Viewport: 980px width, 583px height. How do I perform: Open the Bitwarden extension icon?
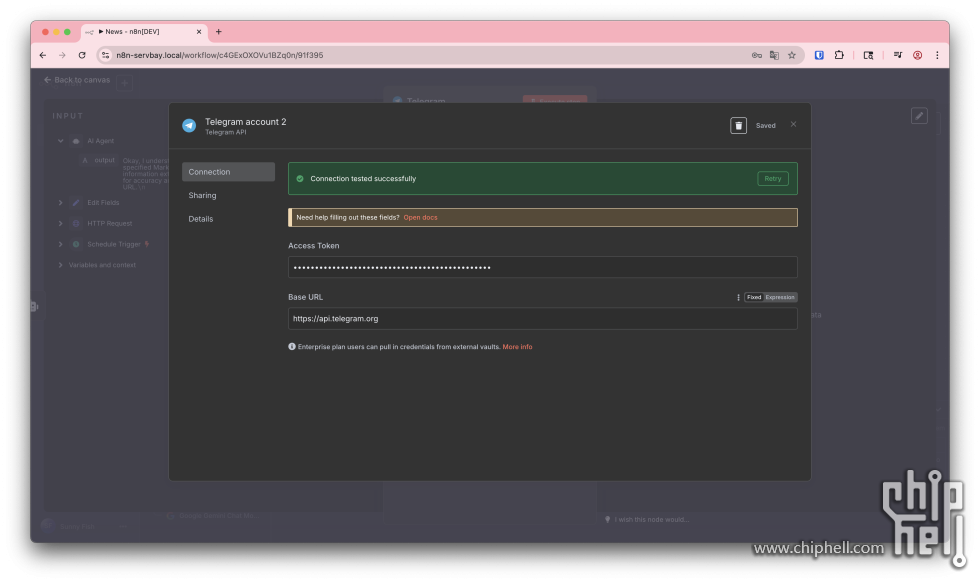819,55
